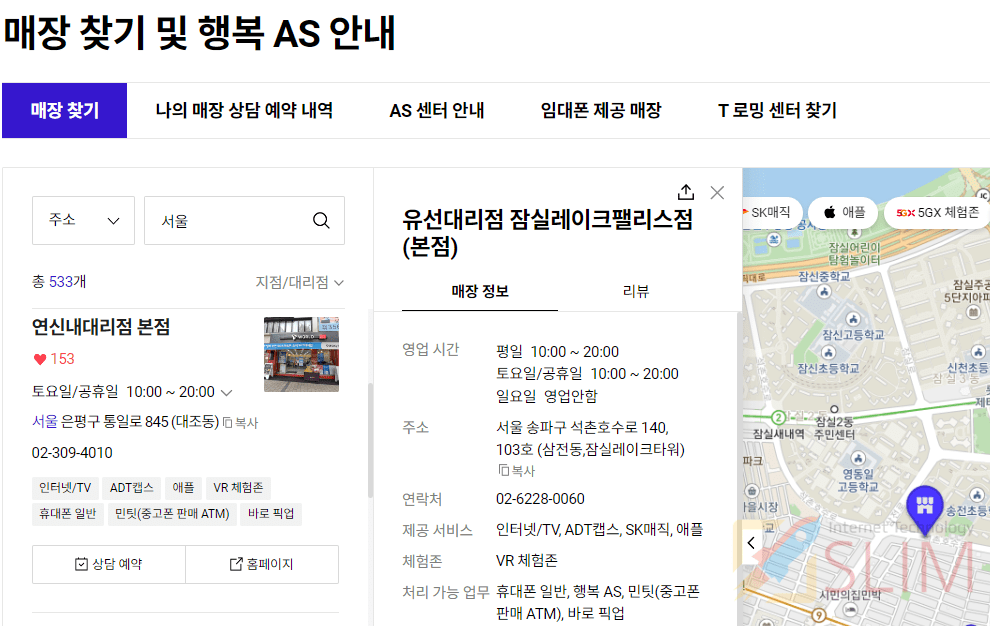This screenshot has width=990, height=626.
Task: Switch to 매장 찾기 tab
Action: tap(64, 111)
